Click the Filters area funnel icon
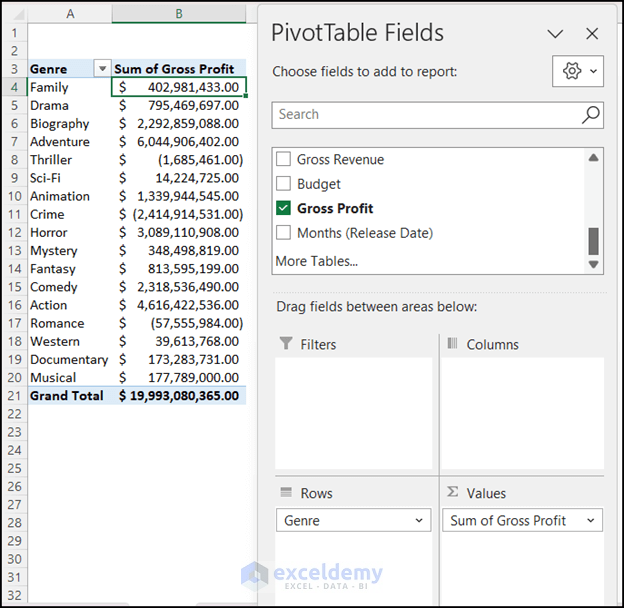The image size is (624, 608). (286, 343)
